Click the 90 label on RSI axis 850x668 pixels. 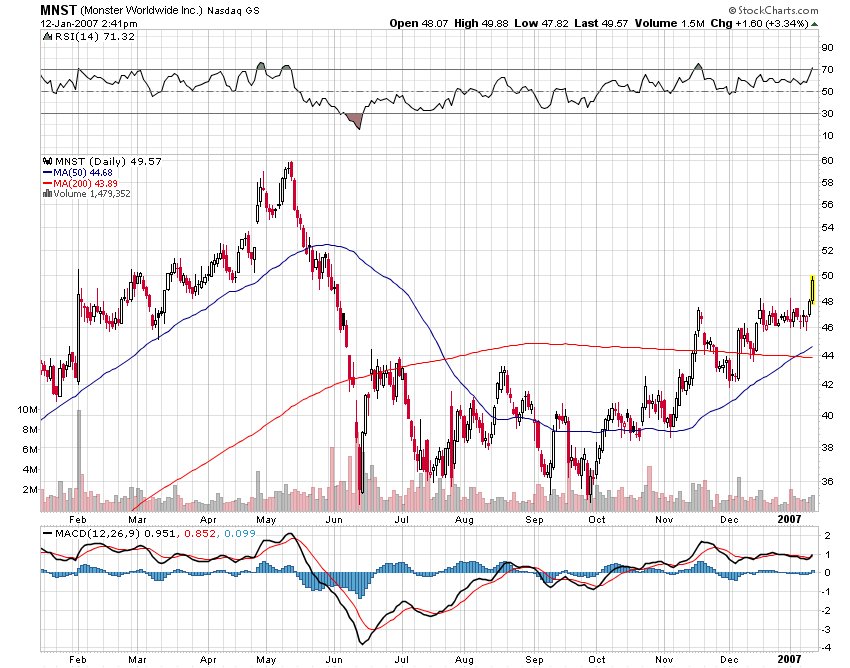pyautogui.click(x=827, y=48)
